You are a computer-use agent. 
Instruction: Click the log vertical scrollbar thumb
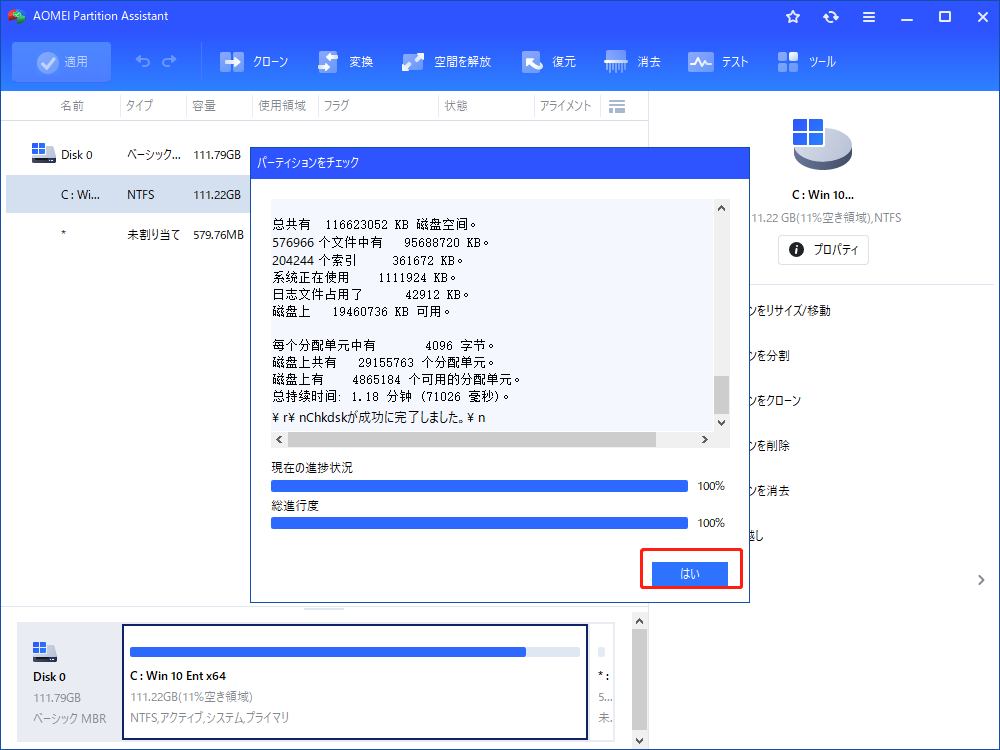click(x=721, y=395)
